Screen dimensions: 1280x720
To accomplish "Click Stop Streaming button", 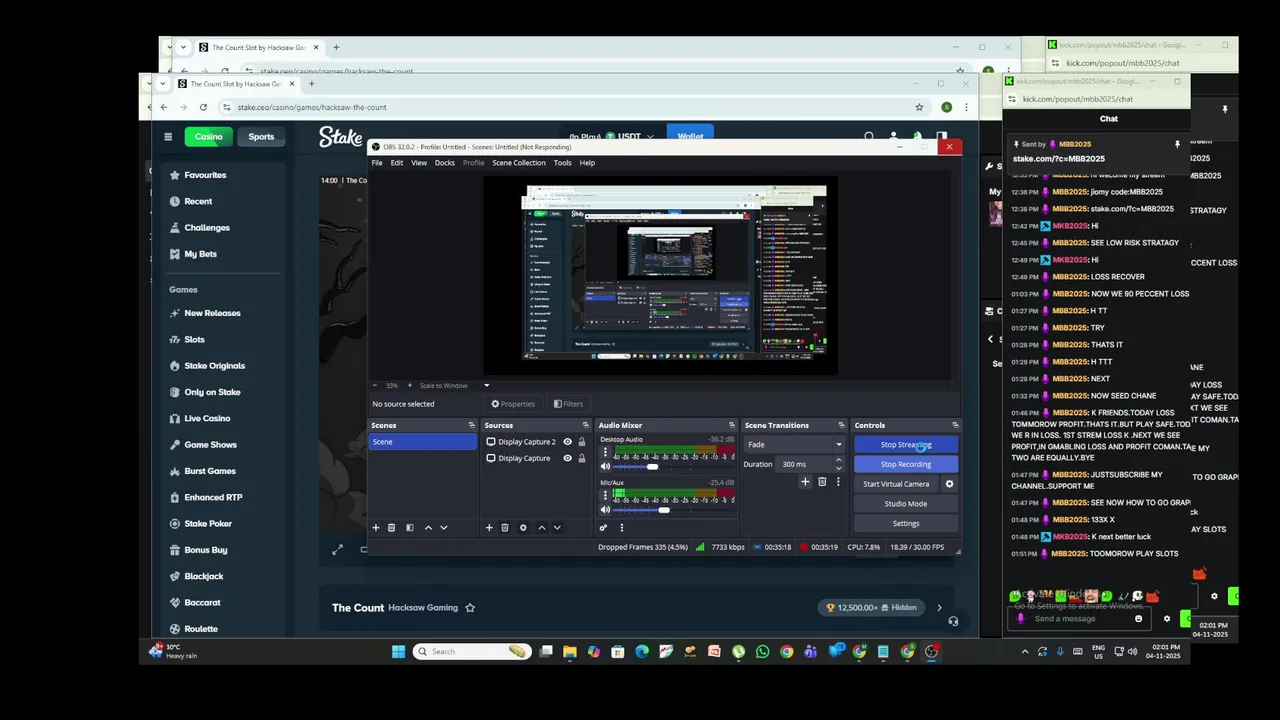I will tap(906, 445).
